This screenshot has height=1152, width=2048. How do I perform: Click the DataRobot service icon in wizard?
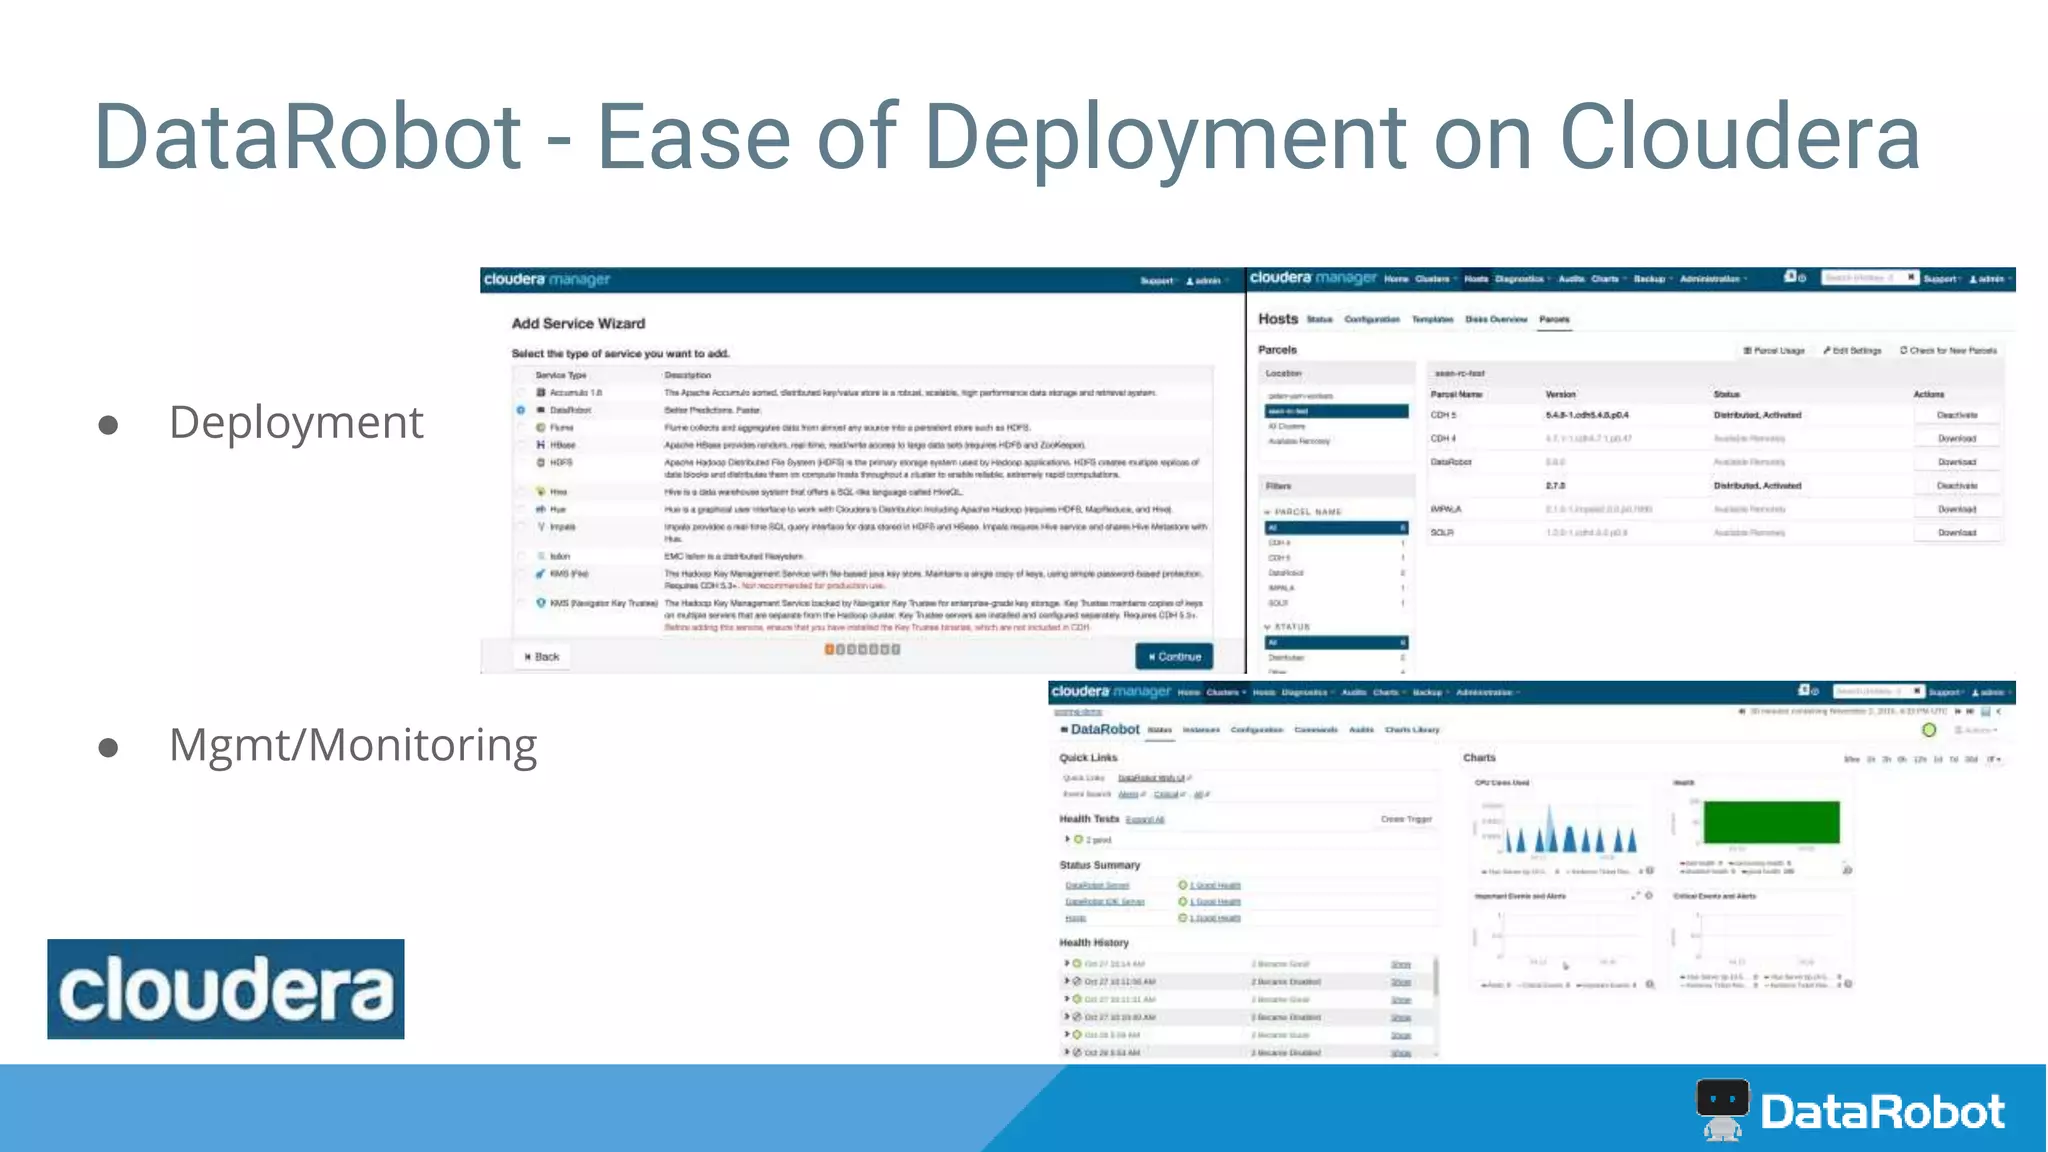click(541, 410)
